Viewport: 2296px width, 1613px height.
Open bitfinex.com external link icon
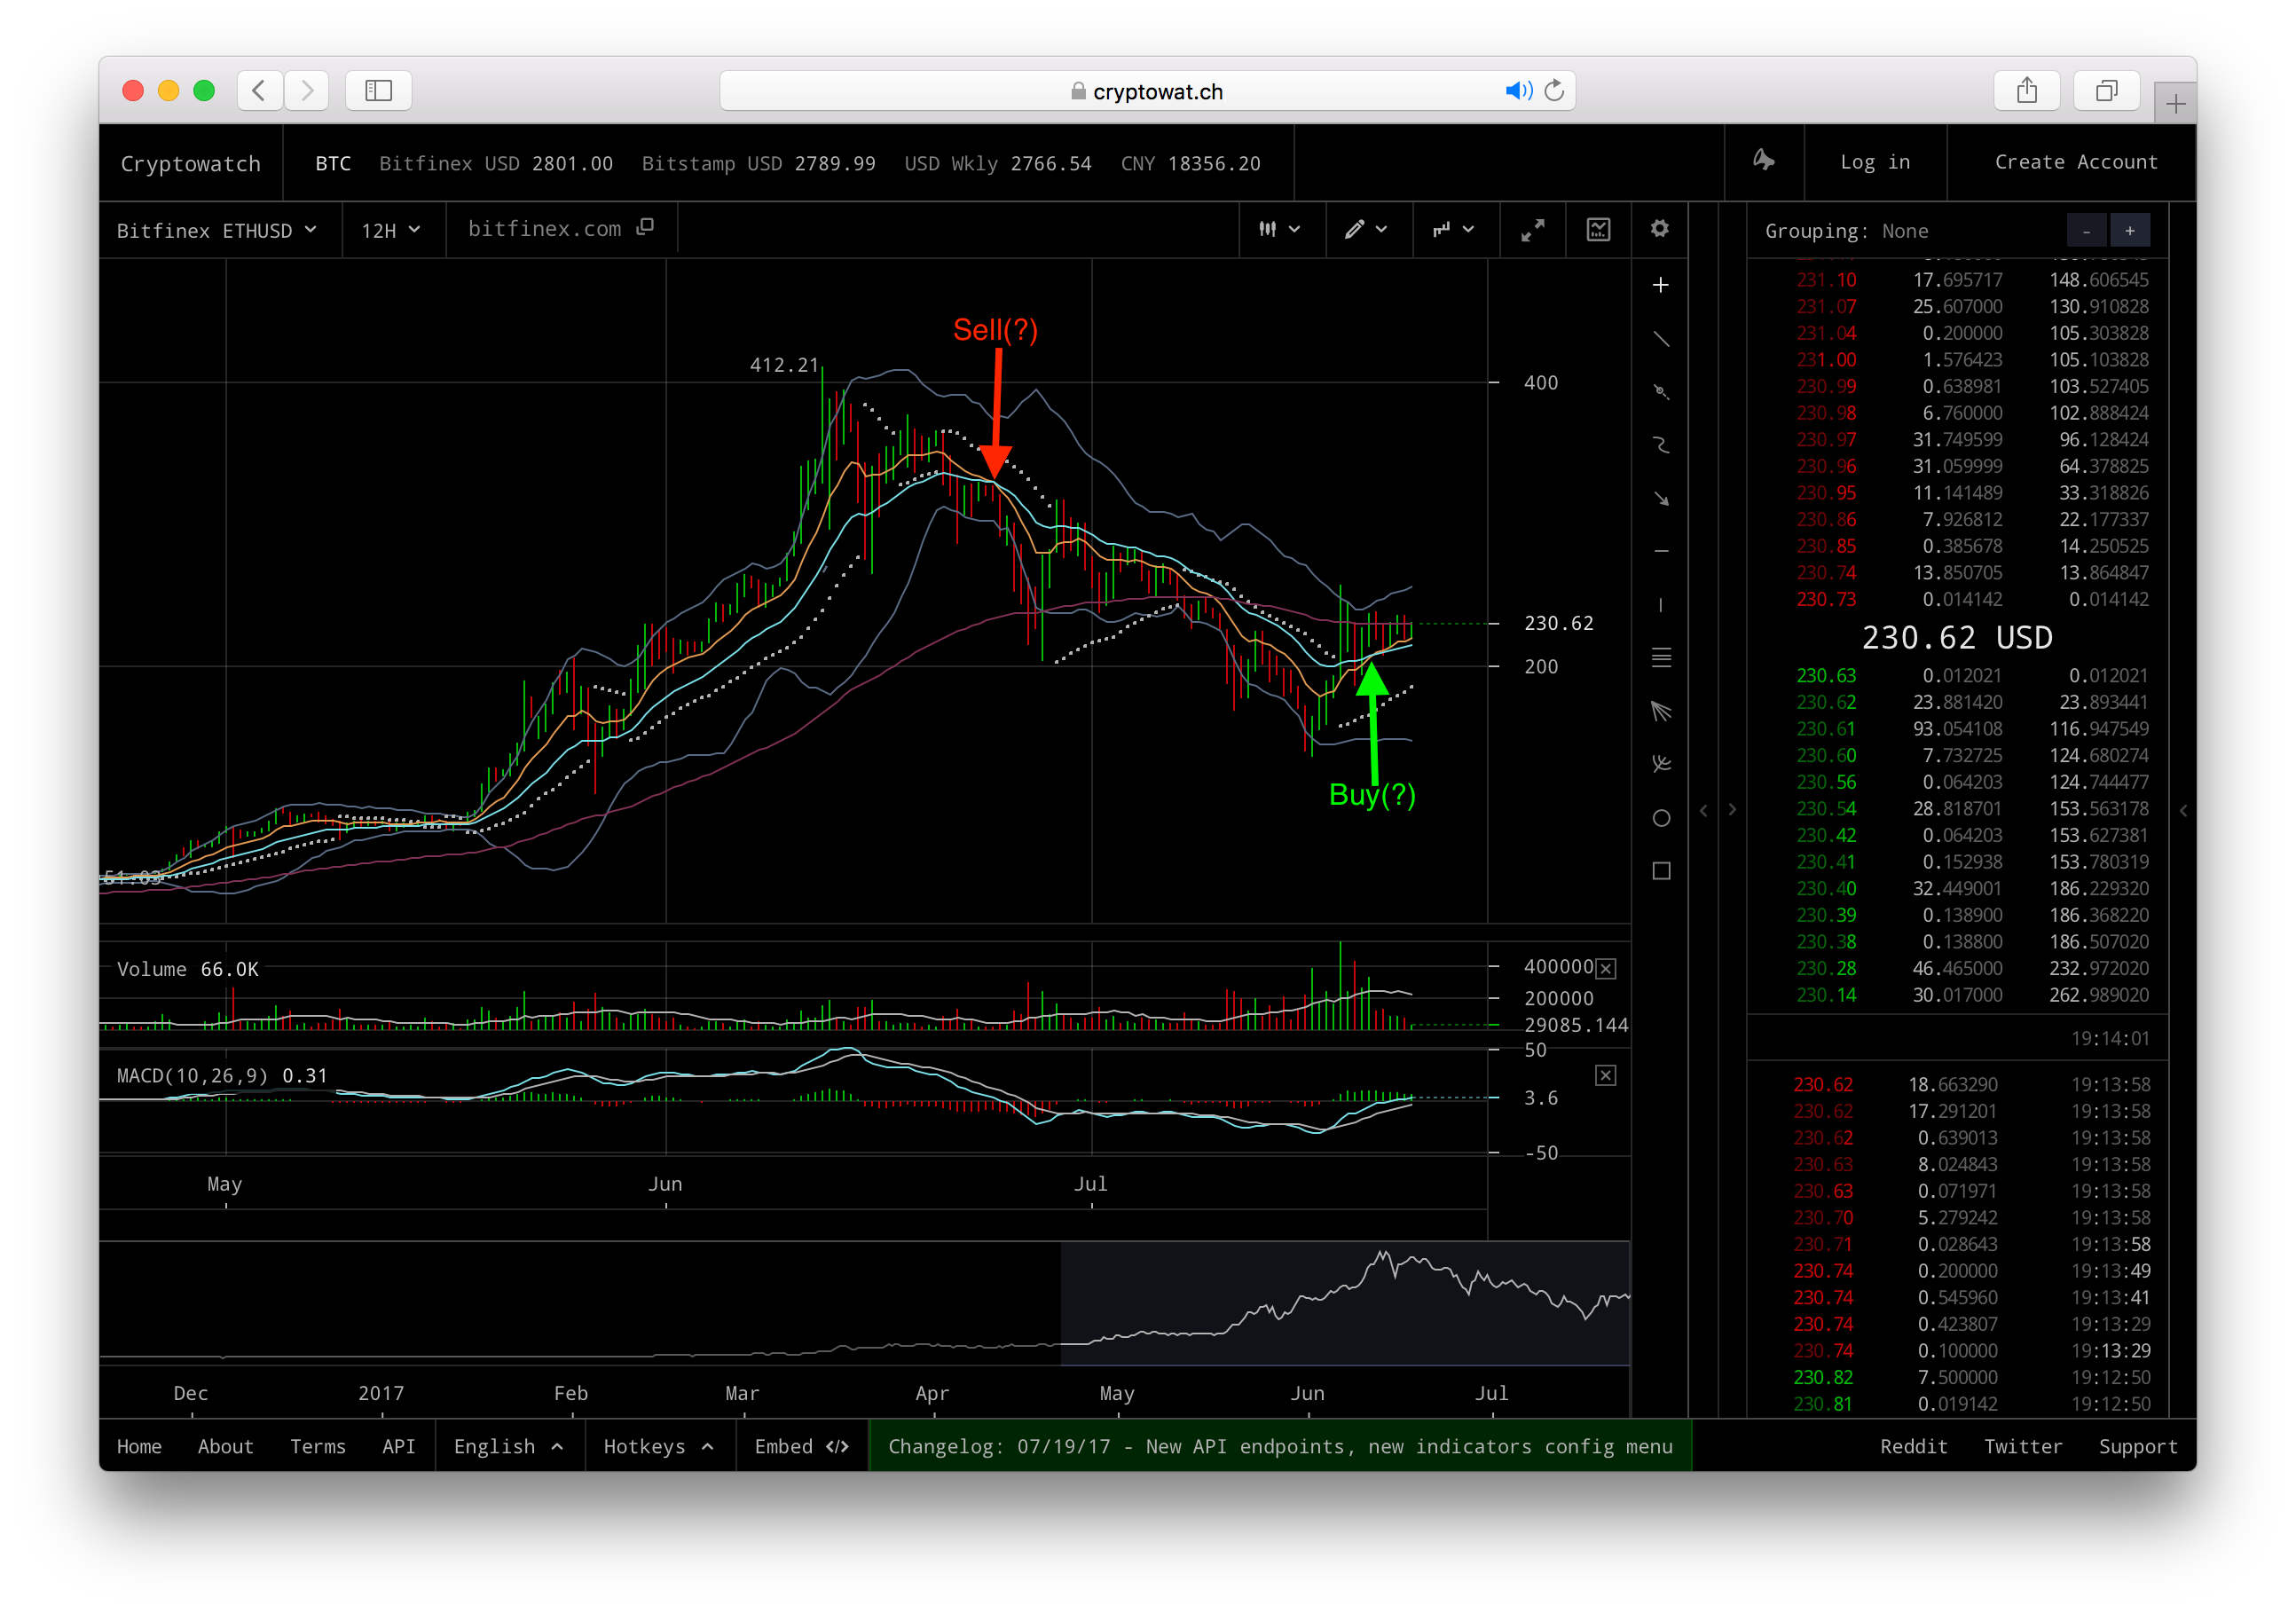point(645,228)
